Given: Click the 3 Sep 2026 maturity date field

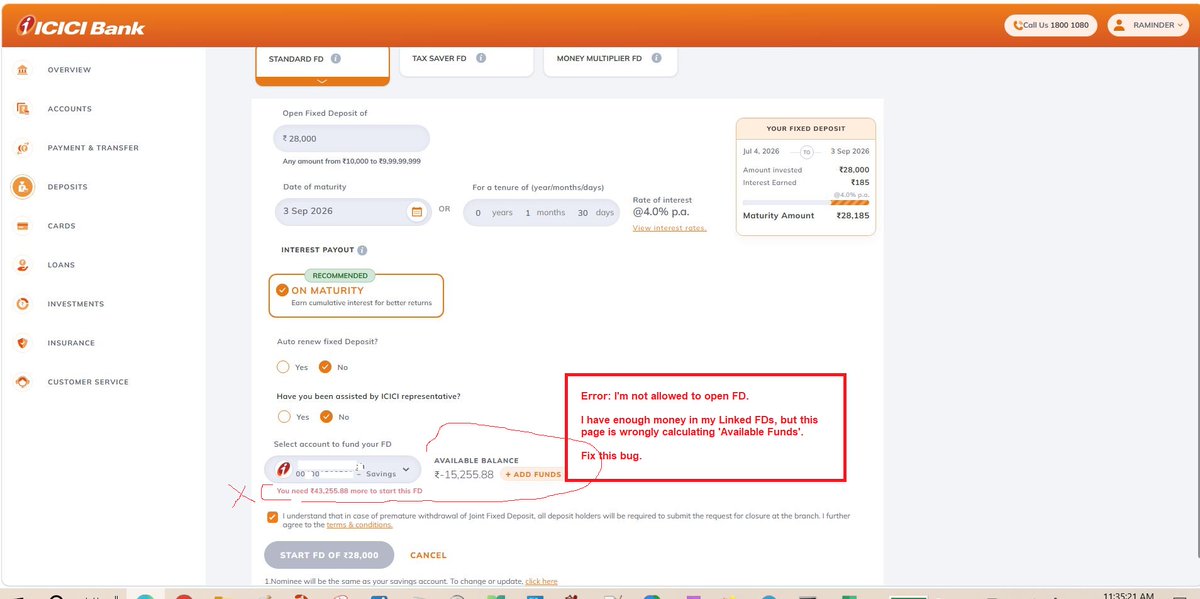Looking at the screenshot, I should (x=354, y=211).
